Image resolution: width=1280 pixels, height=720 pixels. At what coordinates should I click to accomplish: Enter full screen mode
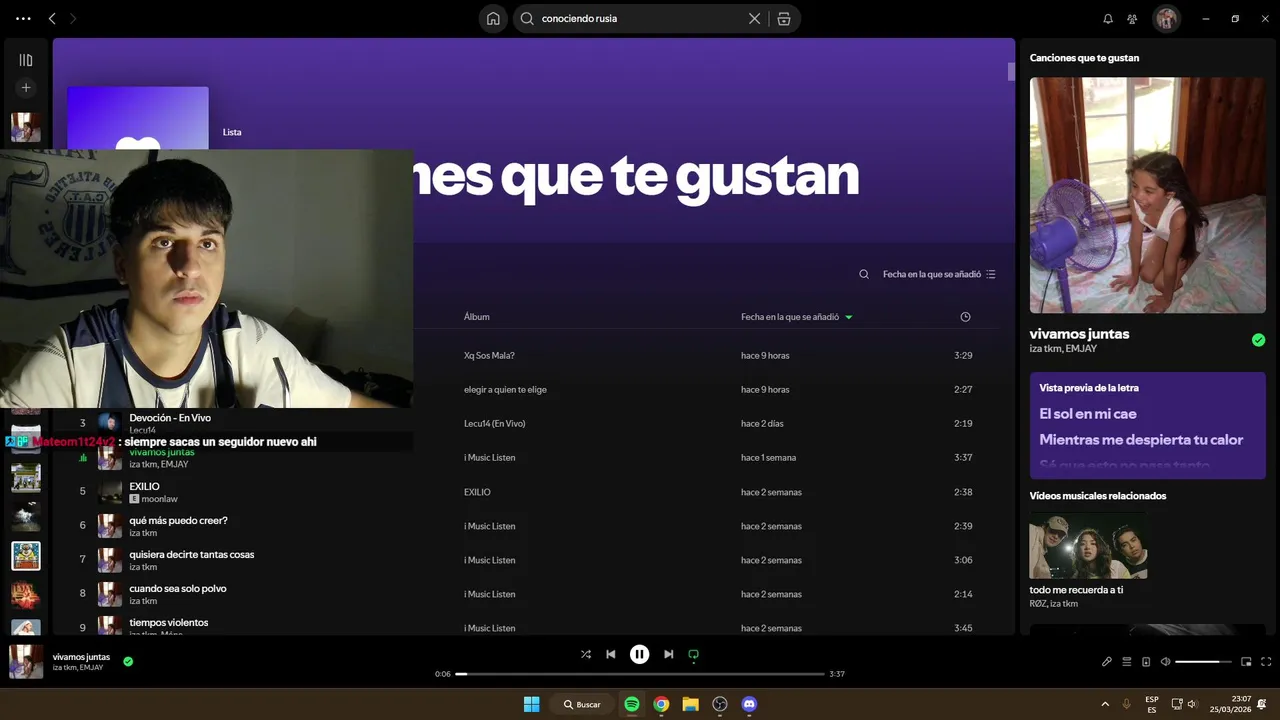(1266, 661)
